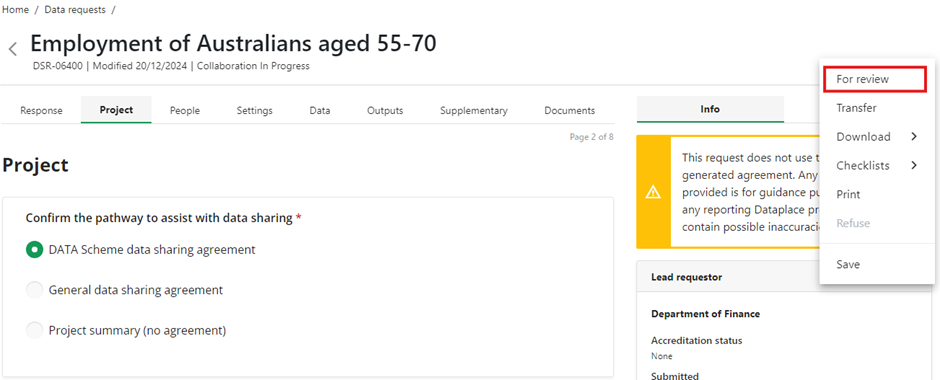The width and height of the screenshot is (940, 380).
Task: Open the Supplementary tab
Action: click(474, 110)
